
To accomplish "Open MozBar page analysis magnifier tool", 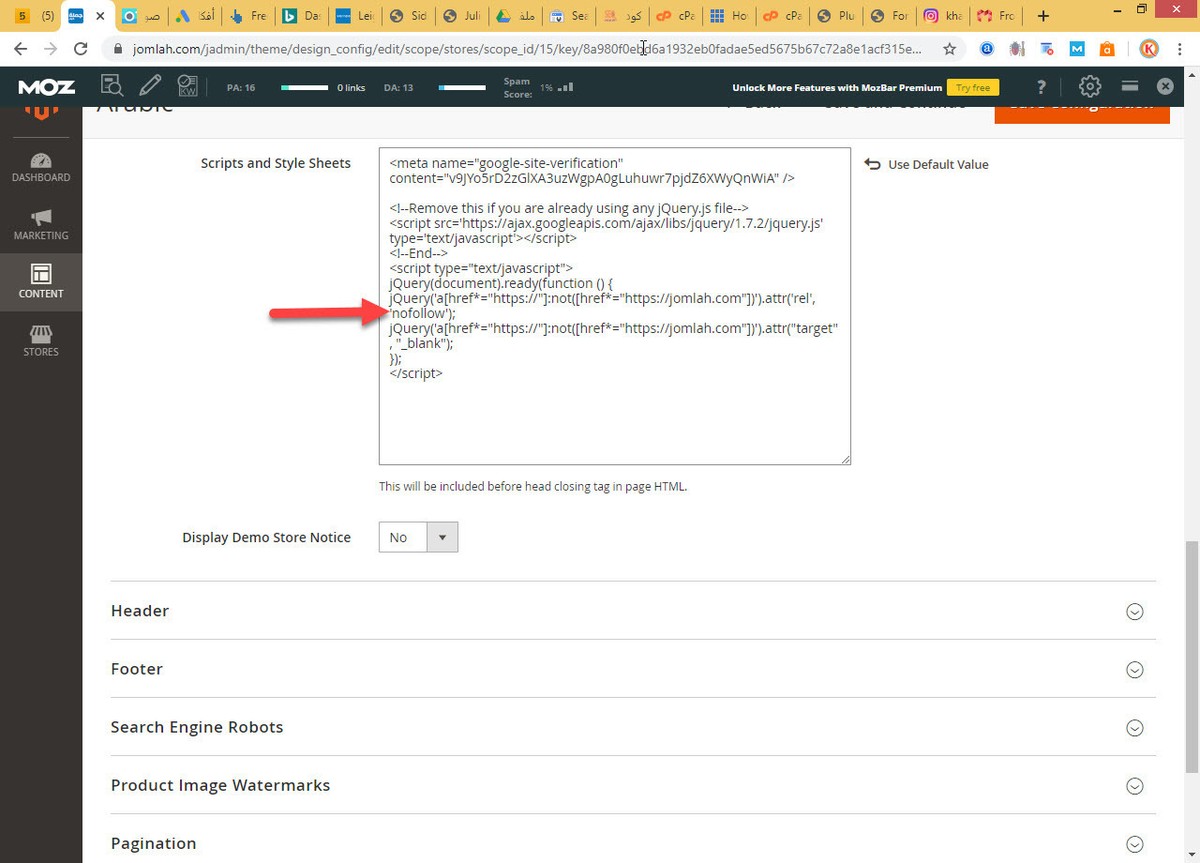I will [112, 86].
